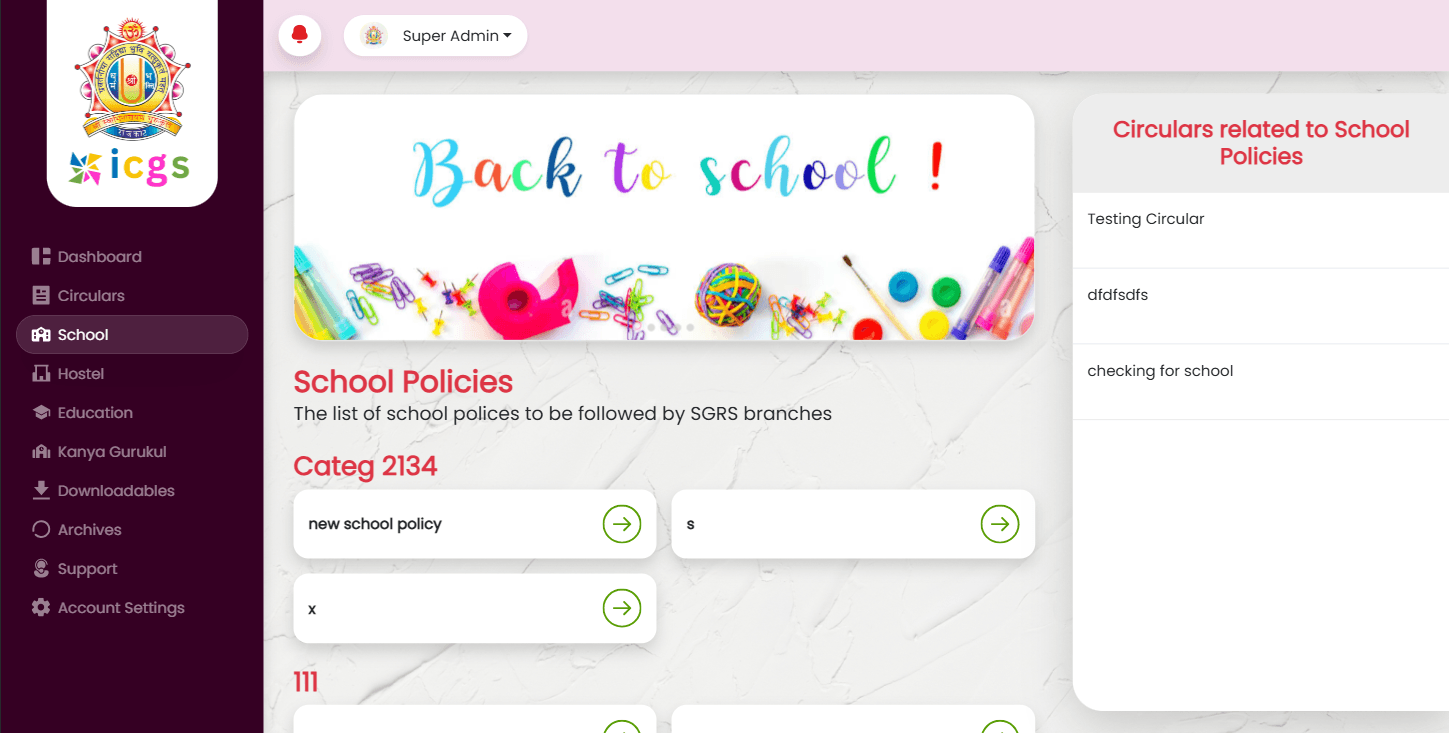Screen dimensions: 1449x733
Task: Open the arrow on policy 'x' card
Action: click(622, 608)
